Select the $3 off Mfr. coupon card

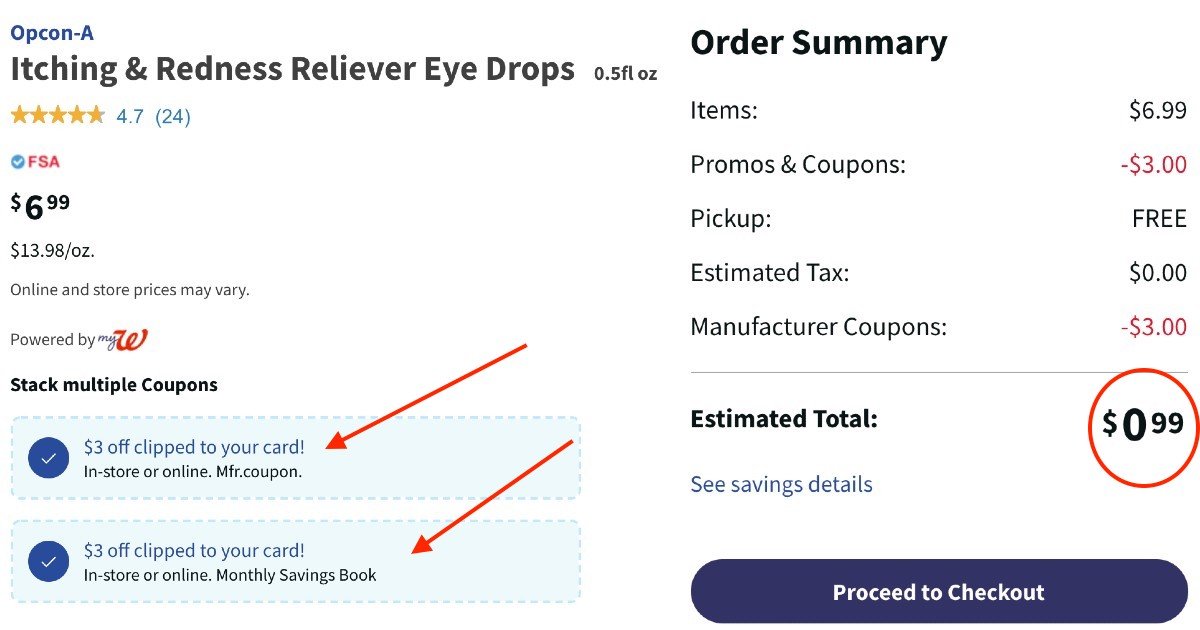[x=295, y=458]
